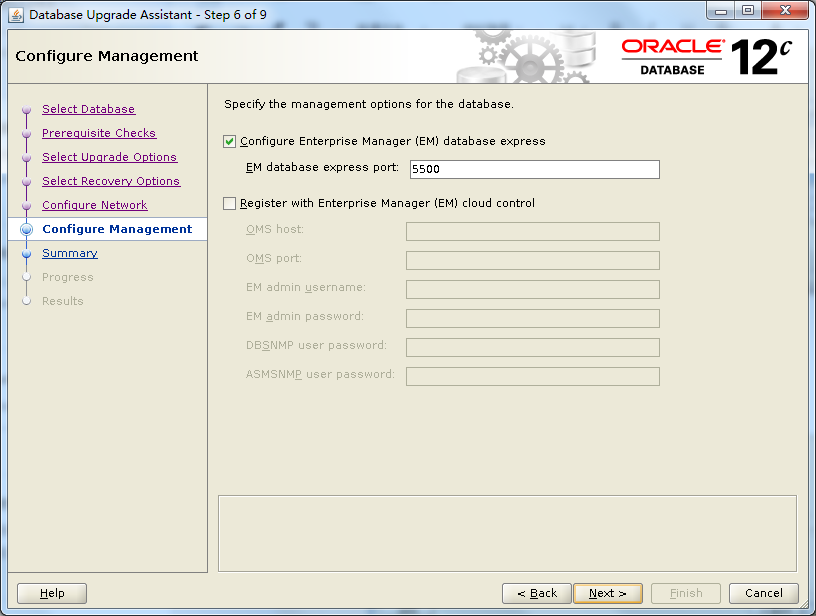This screenshot has height=616, width=816.
Task: Open the Prerequisite Checks step
Action: [x=99, y=133]
